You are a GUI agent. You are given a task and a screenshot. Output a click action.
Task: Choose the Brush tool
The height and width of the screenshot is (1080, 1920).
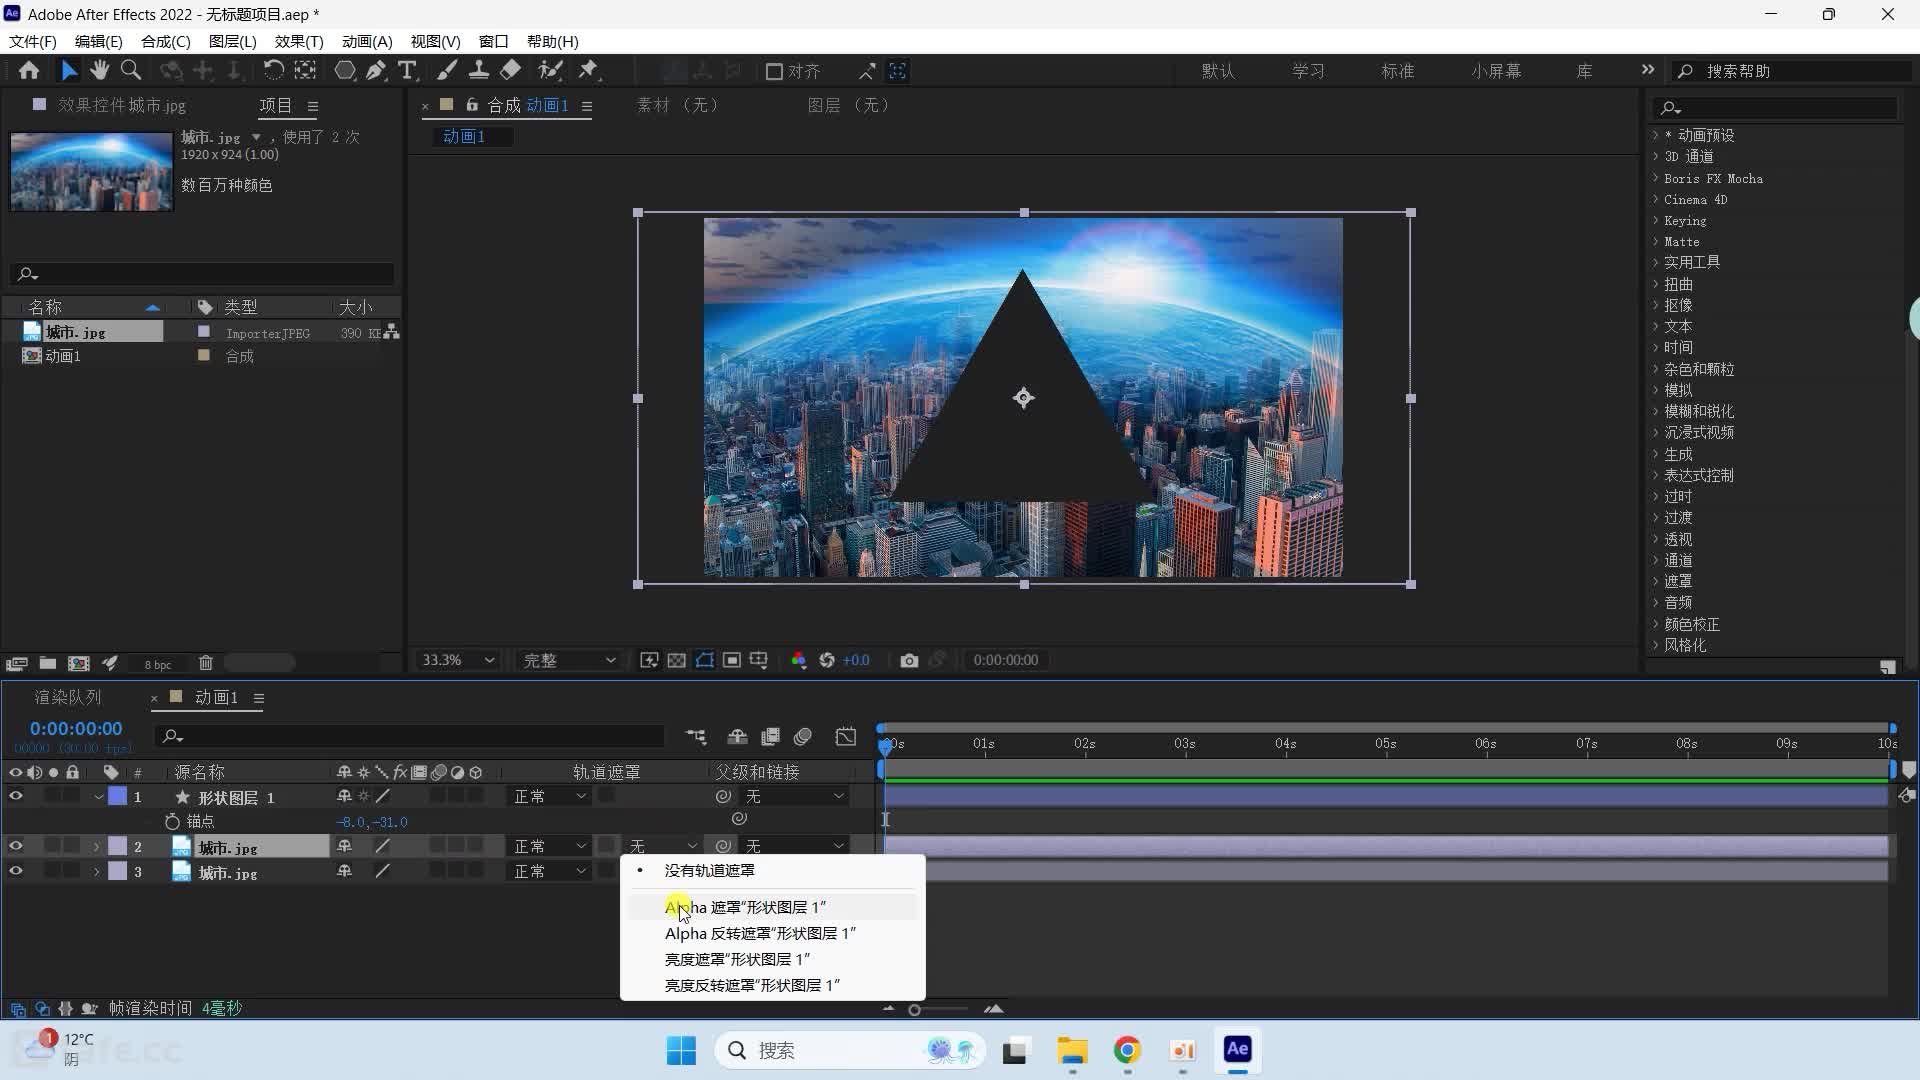pos(447,71)
